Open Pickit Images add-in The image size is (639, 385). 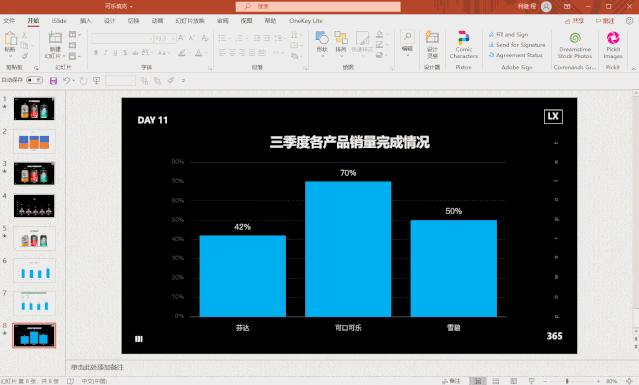coord(613,38)
